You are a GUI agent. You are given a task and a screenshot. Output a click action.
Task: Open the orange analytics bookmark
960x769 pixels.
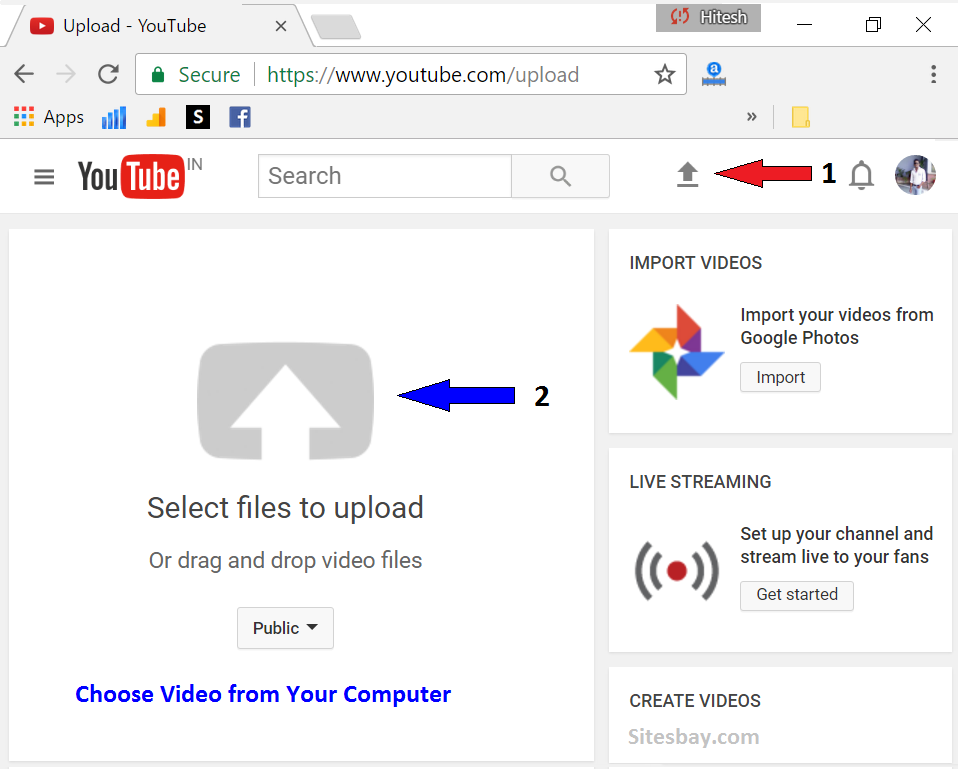click(x=156, y=117)
